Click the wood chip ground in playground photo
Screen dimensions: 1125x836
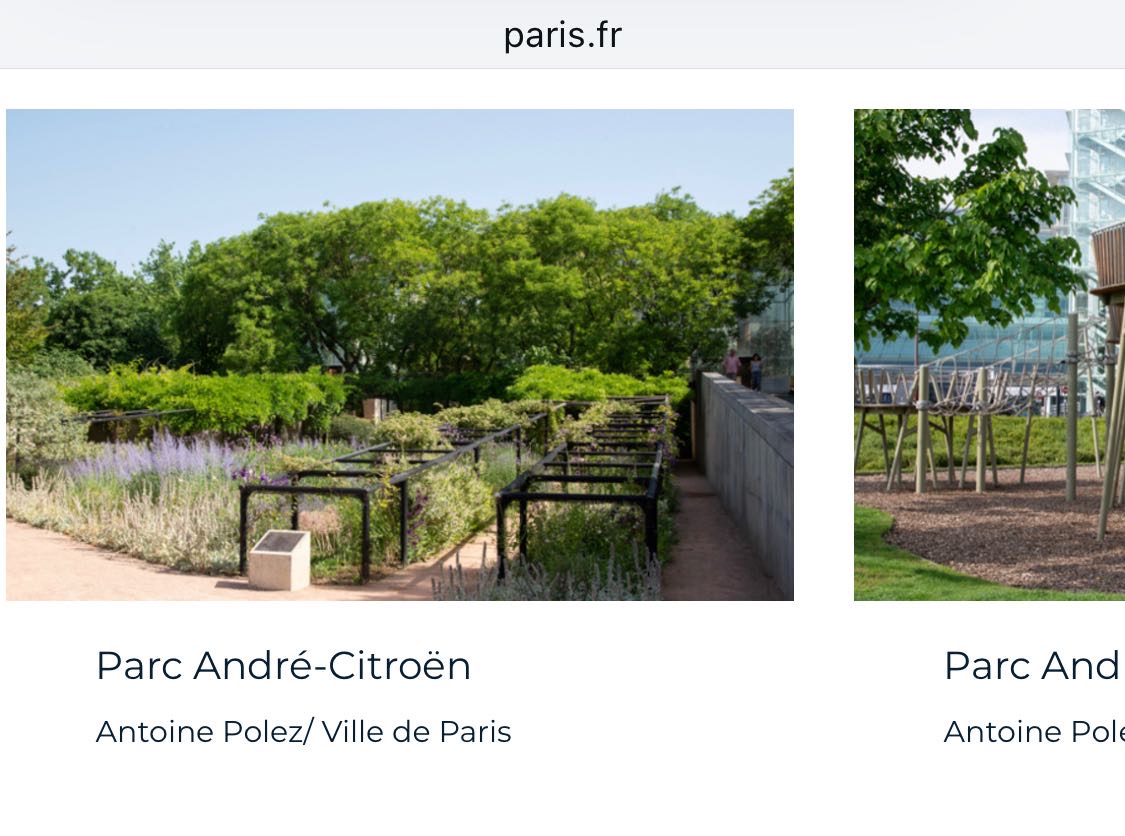click(x=1004, y=531)
